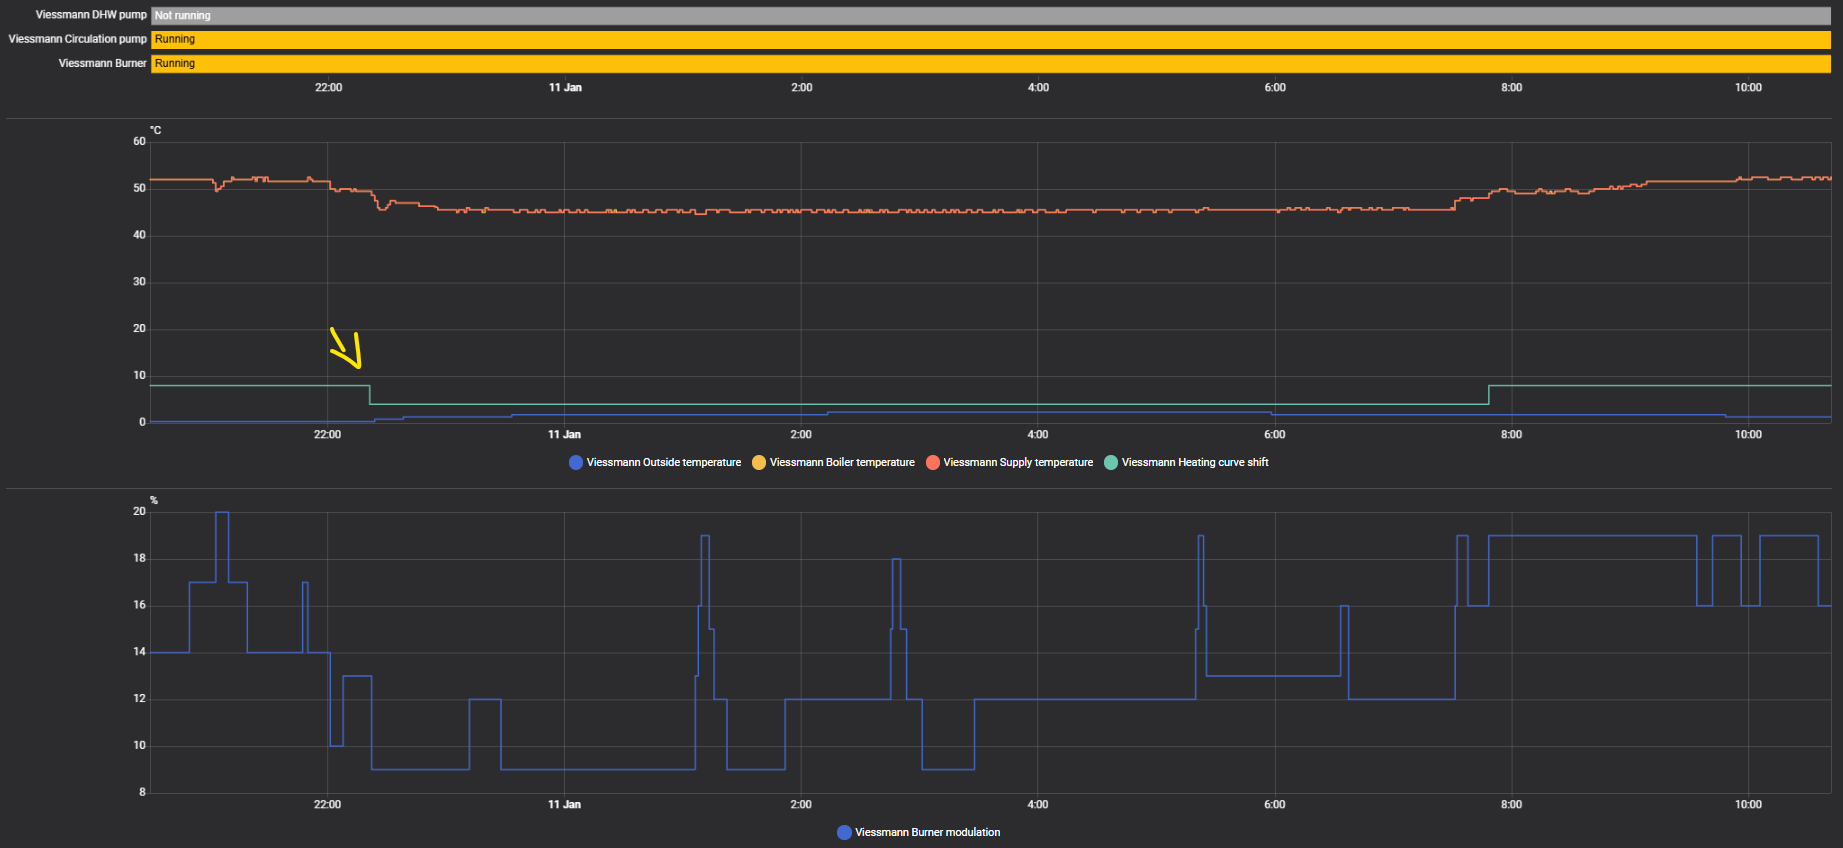Click the Viessmann Burner 'Running' timeline bar

(991, 63)
